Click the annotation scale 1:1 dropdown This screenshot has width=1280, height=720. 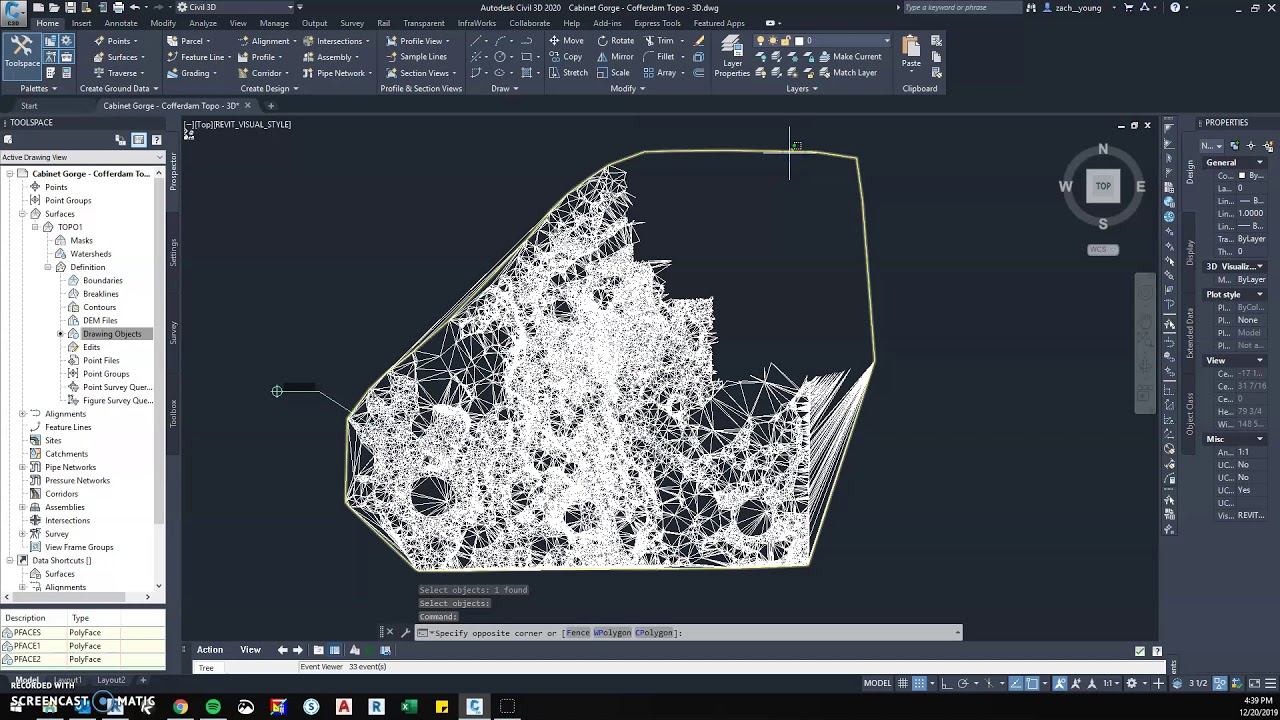click(1110, 683)
